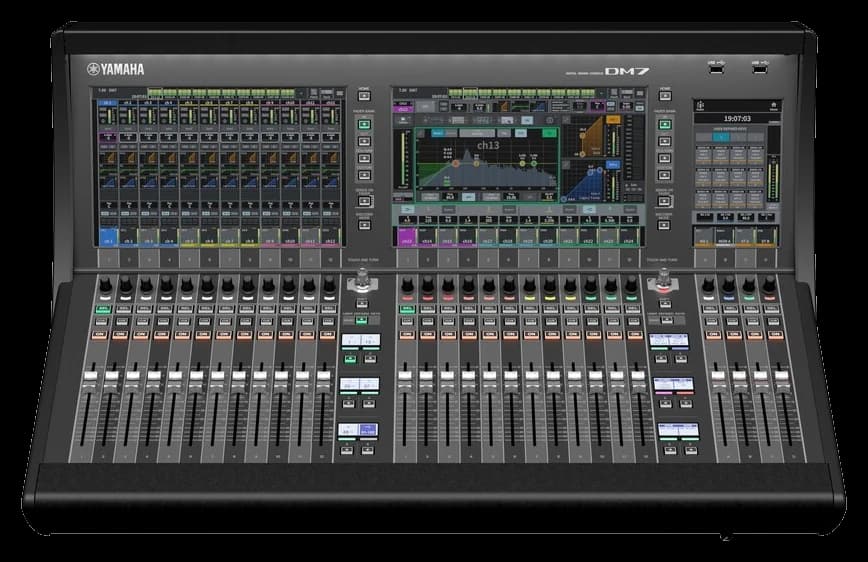The image size is (868, 562).
Task: Click the left USB port on top panel
Action: click(715, 69)
